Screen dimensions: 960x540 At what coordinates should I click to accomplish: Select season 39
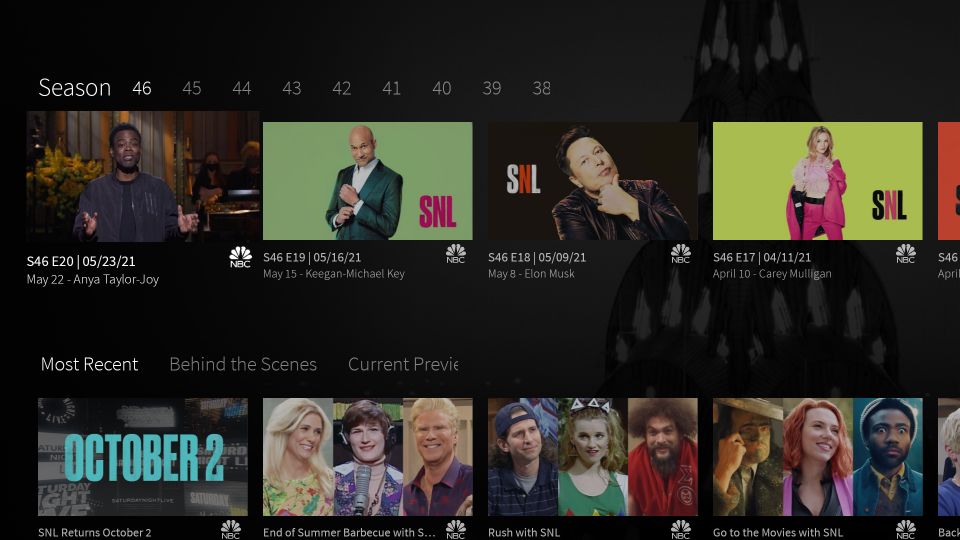492,88
